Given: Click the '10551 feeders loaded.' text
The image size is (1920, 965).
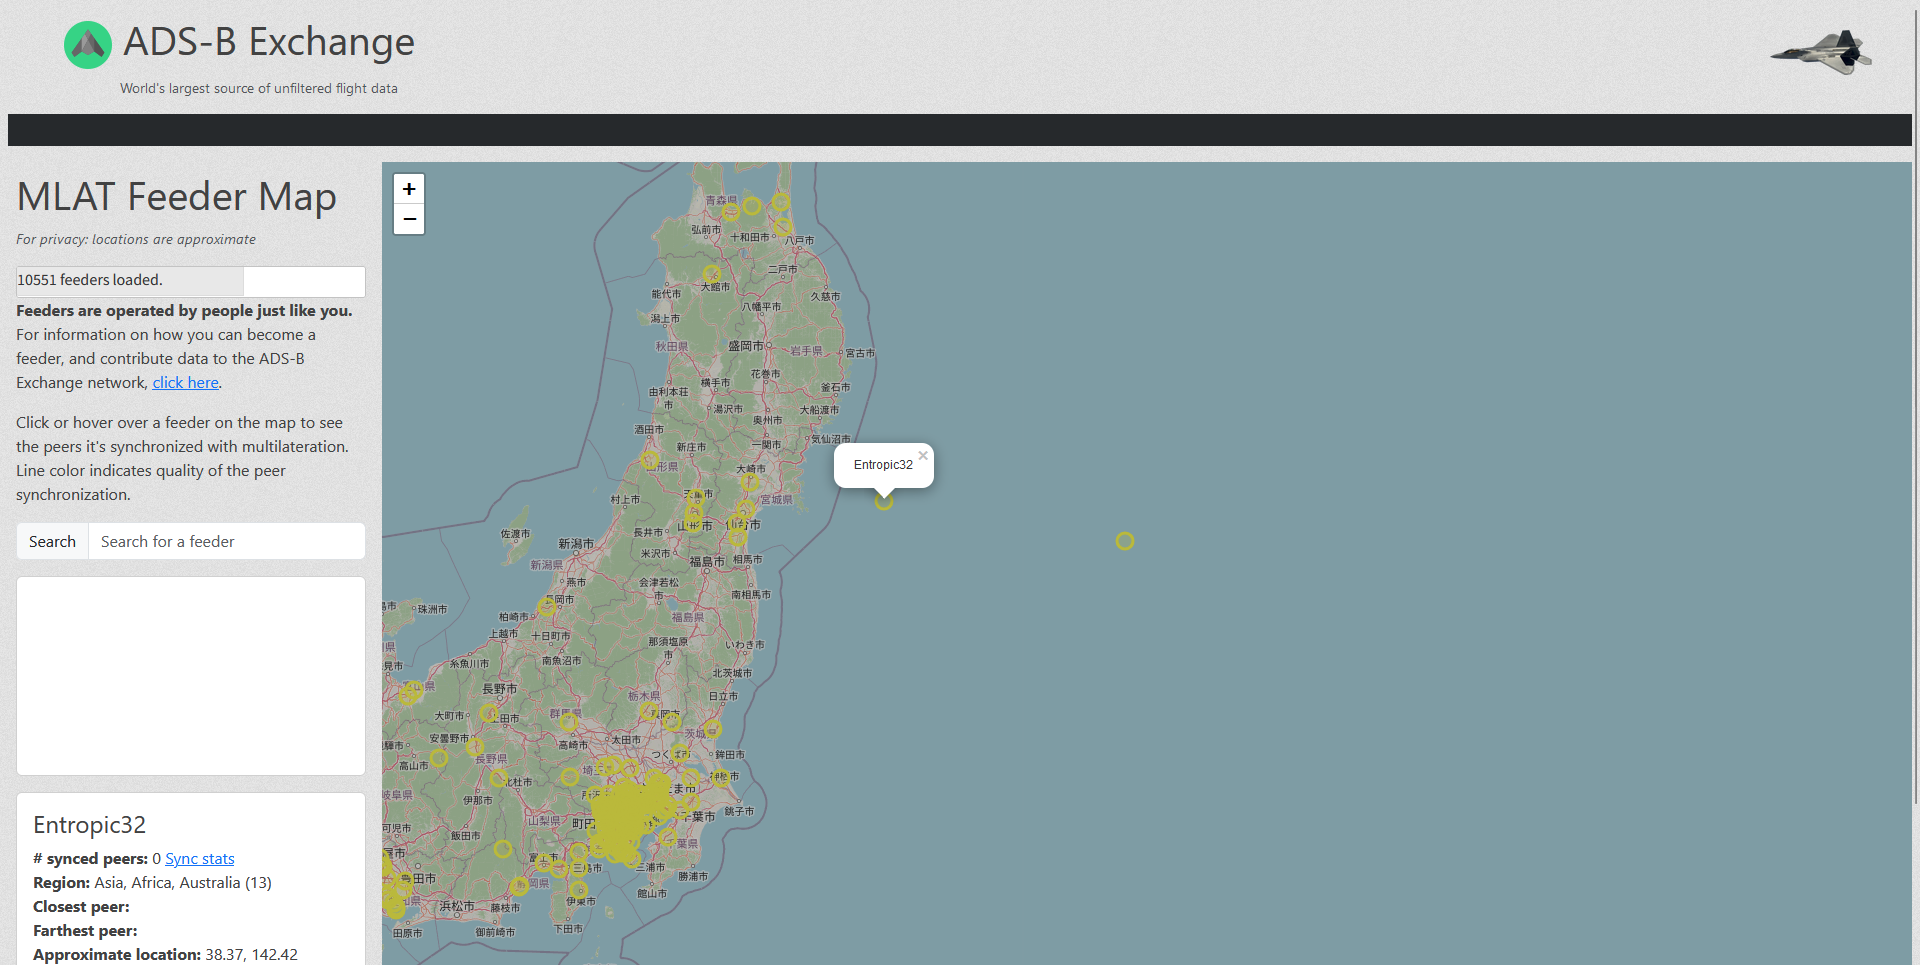Looking at the screenshot, I should pyautogui.click(x=90, y=280).
